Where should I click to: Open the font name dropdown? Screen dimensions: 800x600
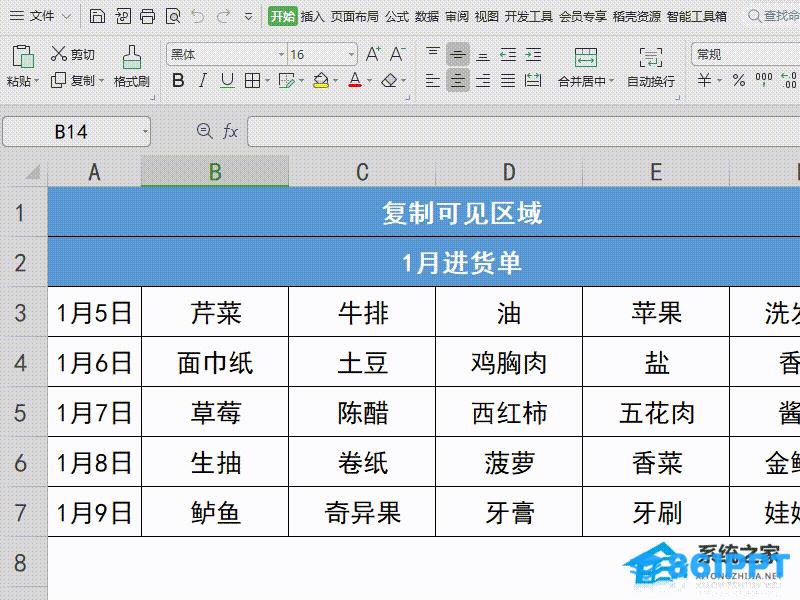(281, 54)
